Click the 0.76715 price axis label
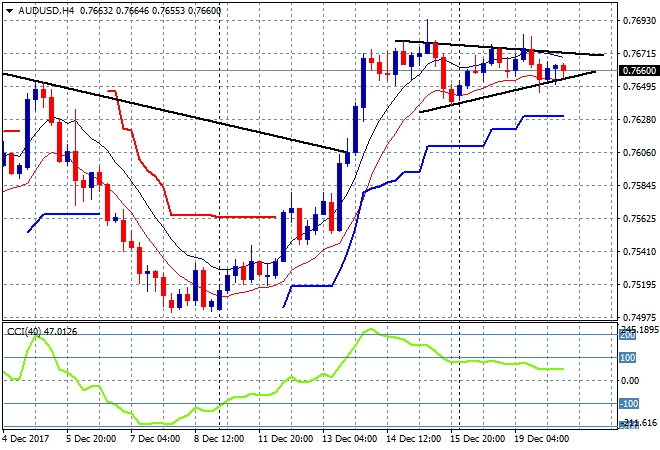660x450 pixels. pos(639,54)
